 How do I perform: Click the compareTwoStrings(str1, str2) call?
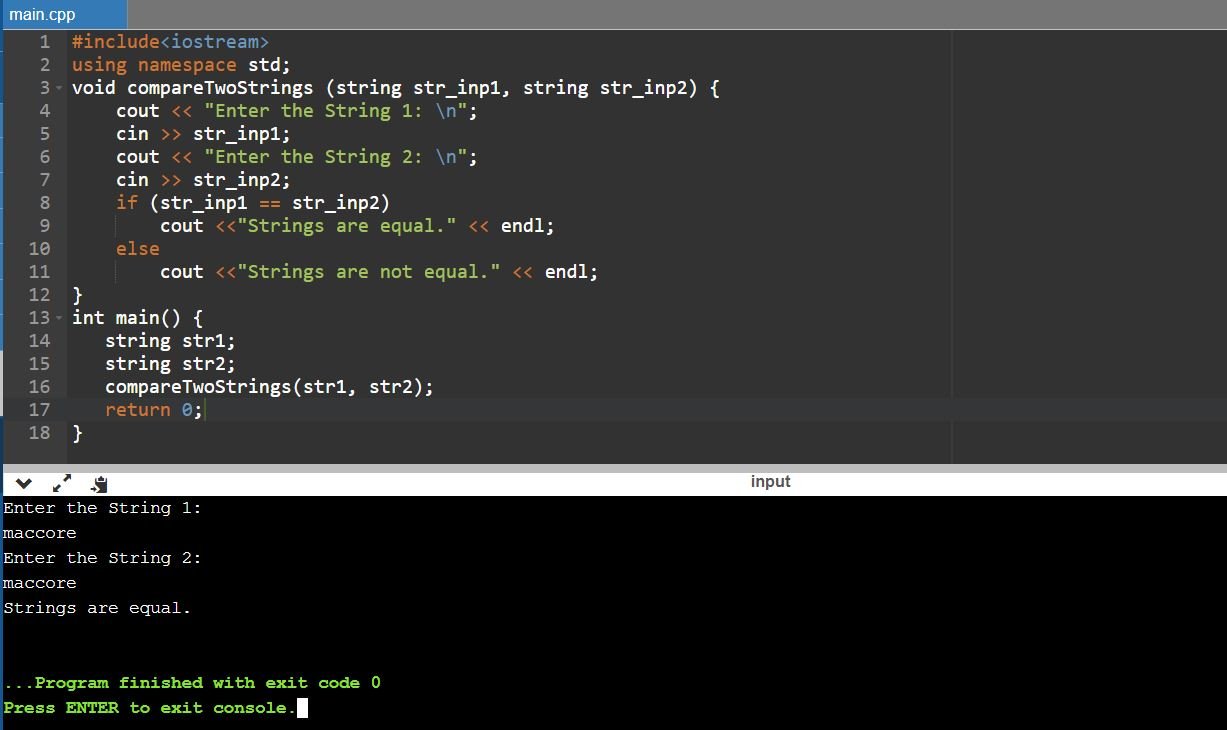(268, 387)
